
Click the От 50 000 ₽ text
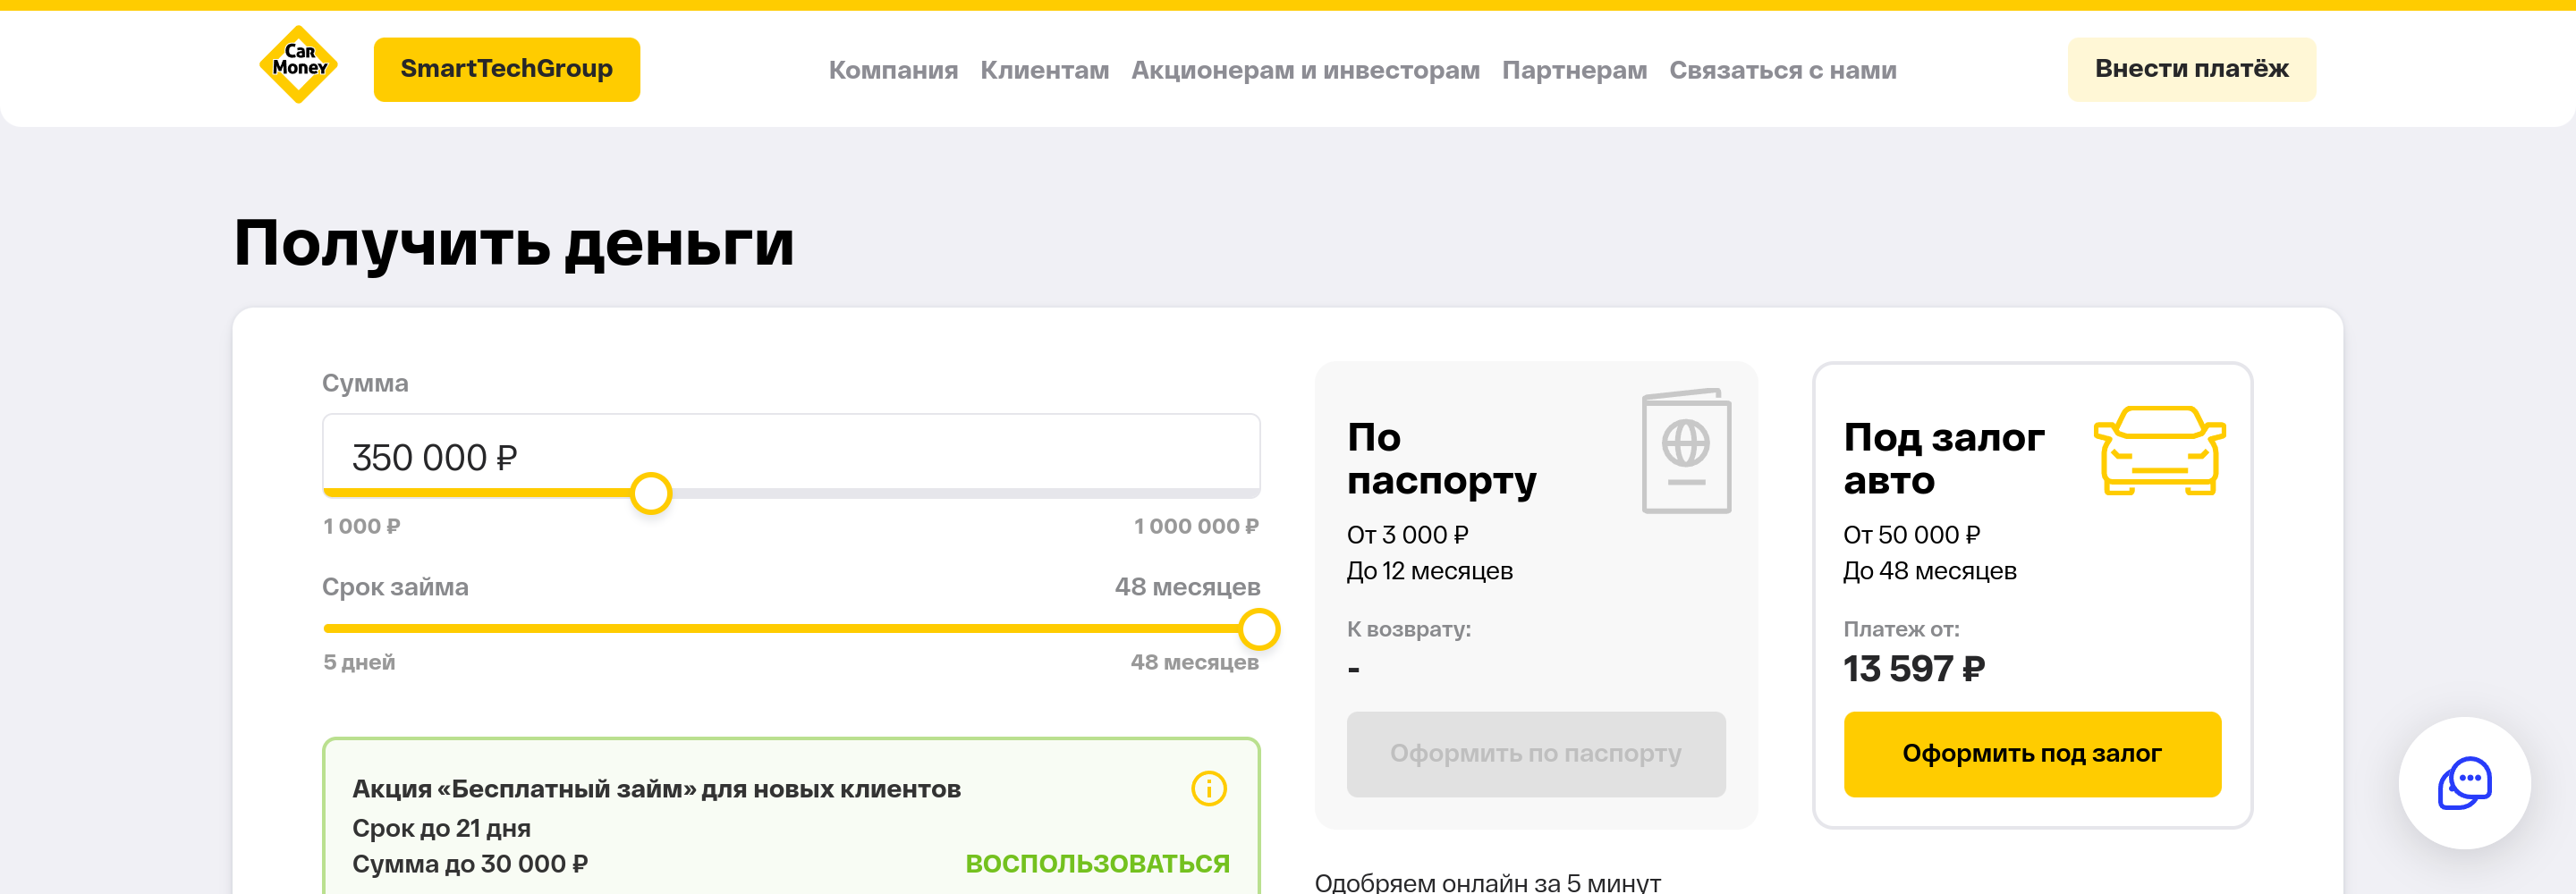point(1911,535)
